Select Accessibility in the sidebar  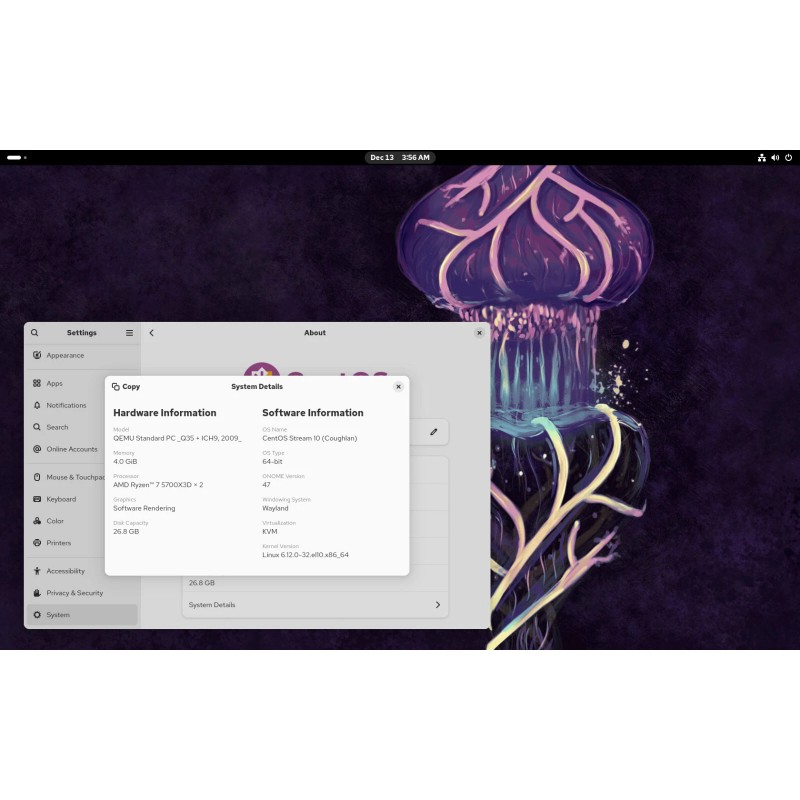tap(65, 571)
